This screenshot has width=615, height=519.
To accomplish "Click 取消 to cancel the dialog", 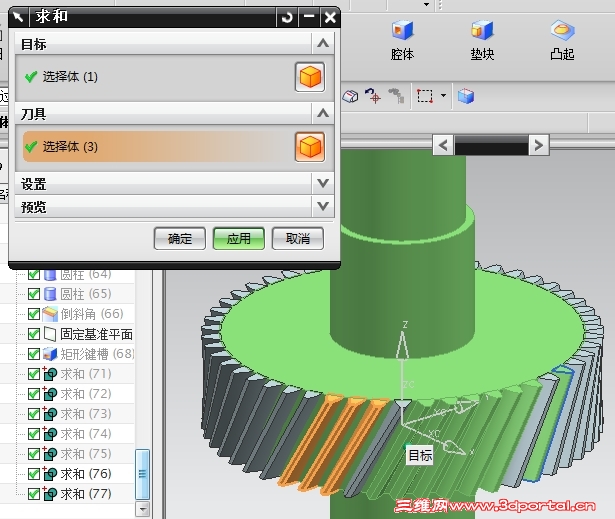I will coord(298,239).
